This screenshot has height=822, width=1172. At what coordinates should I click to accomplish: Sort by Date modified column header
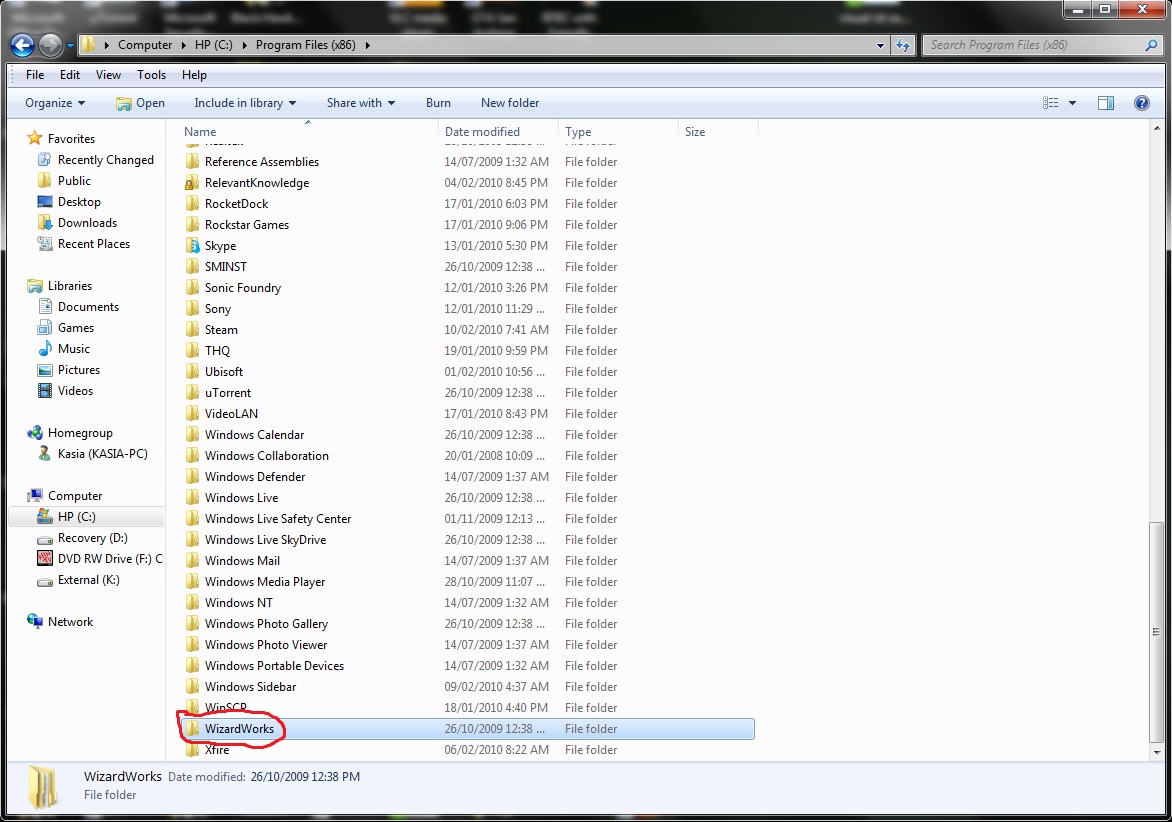coord(499,132)
